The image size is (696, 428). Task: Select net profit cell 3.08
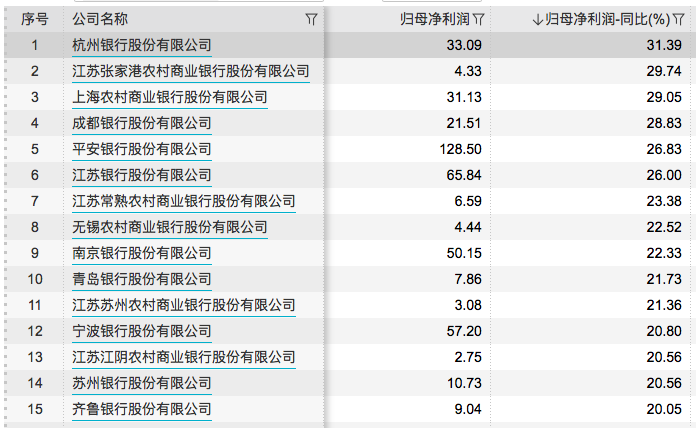pyautogui.click(x=468, y=305)
